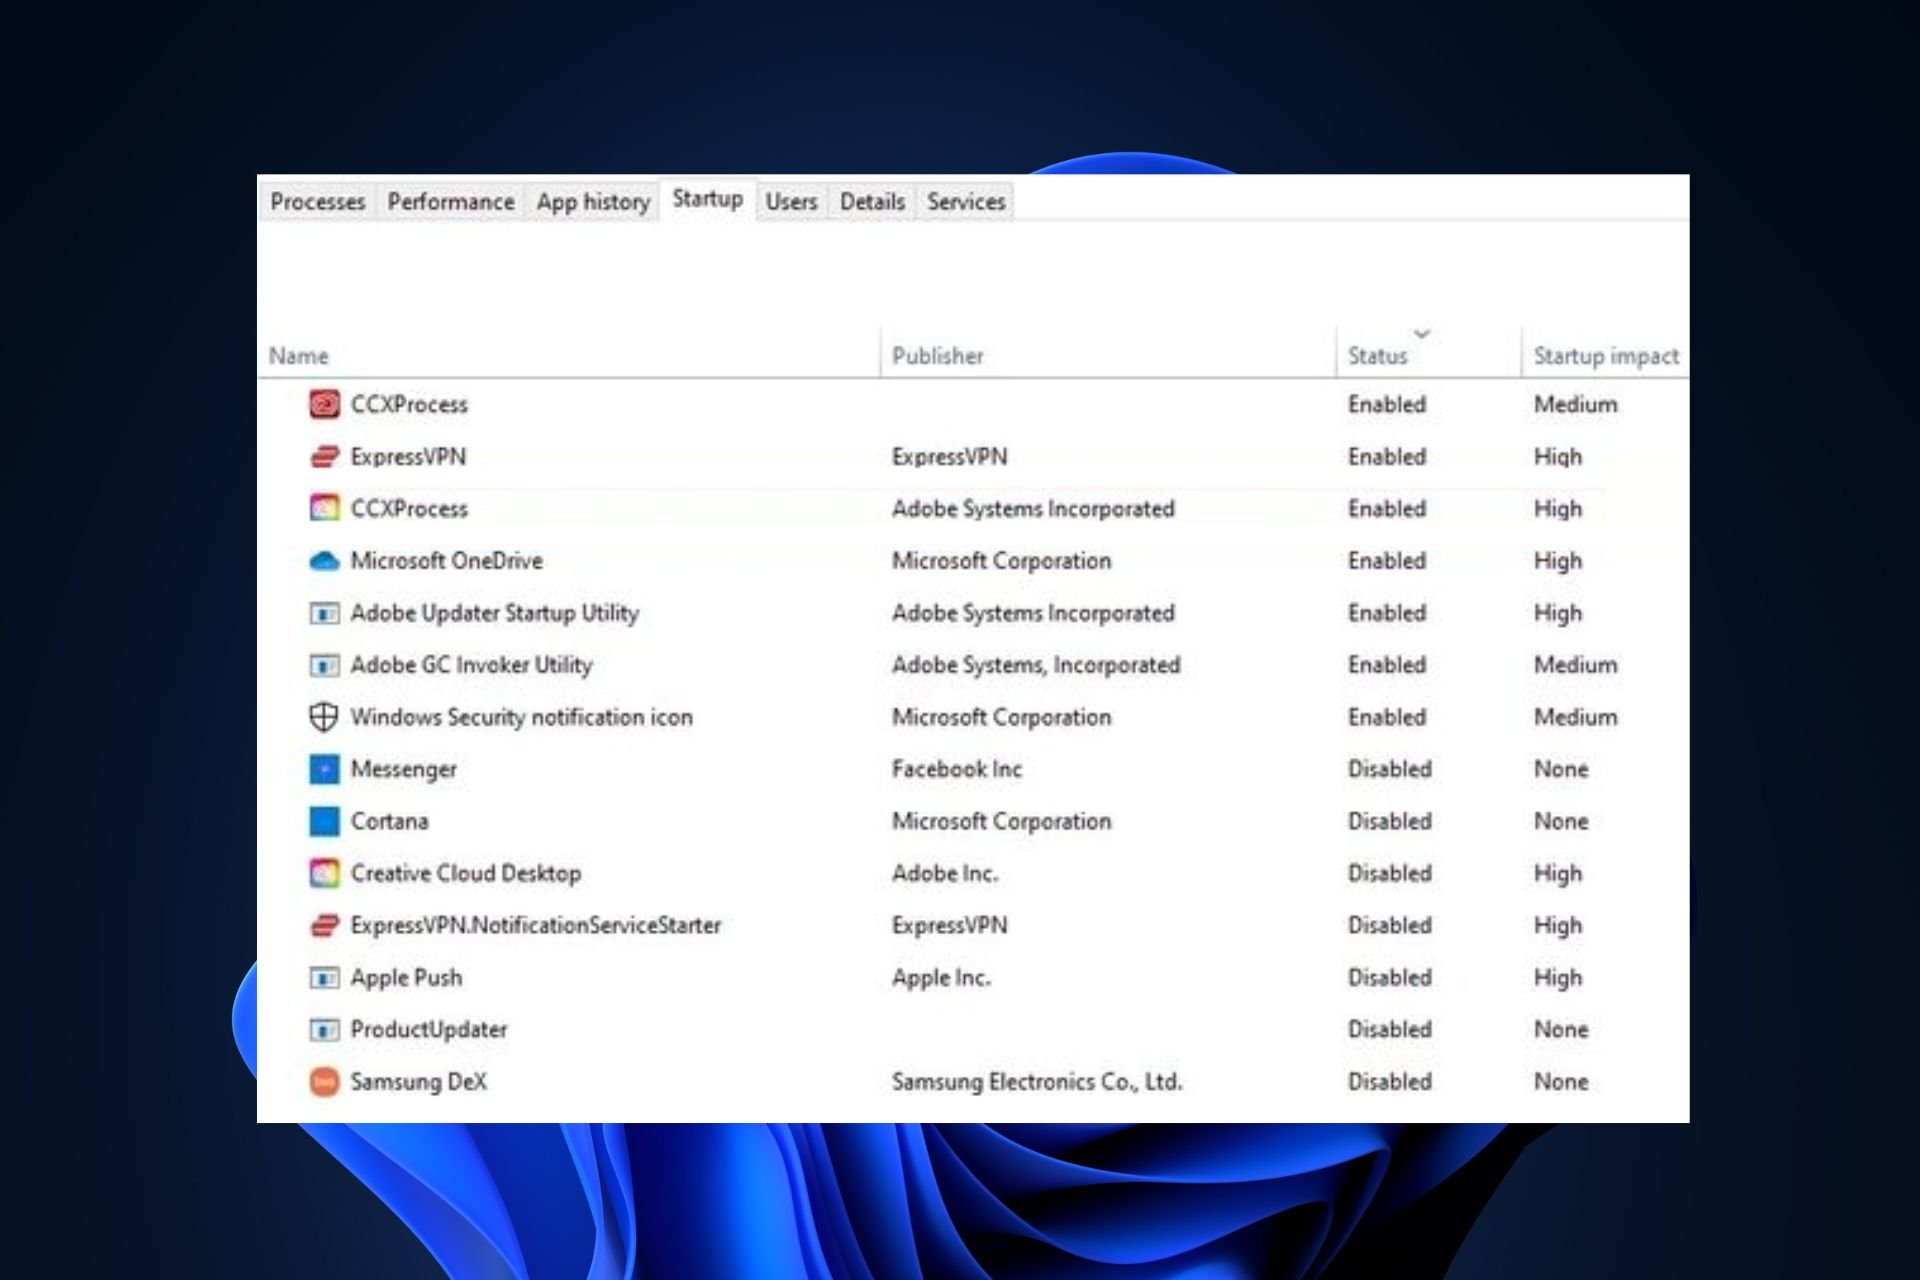
Task: Open the Services tab
Action: tap(966, 202)
